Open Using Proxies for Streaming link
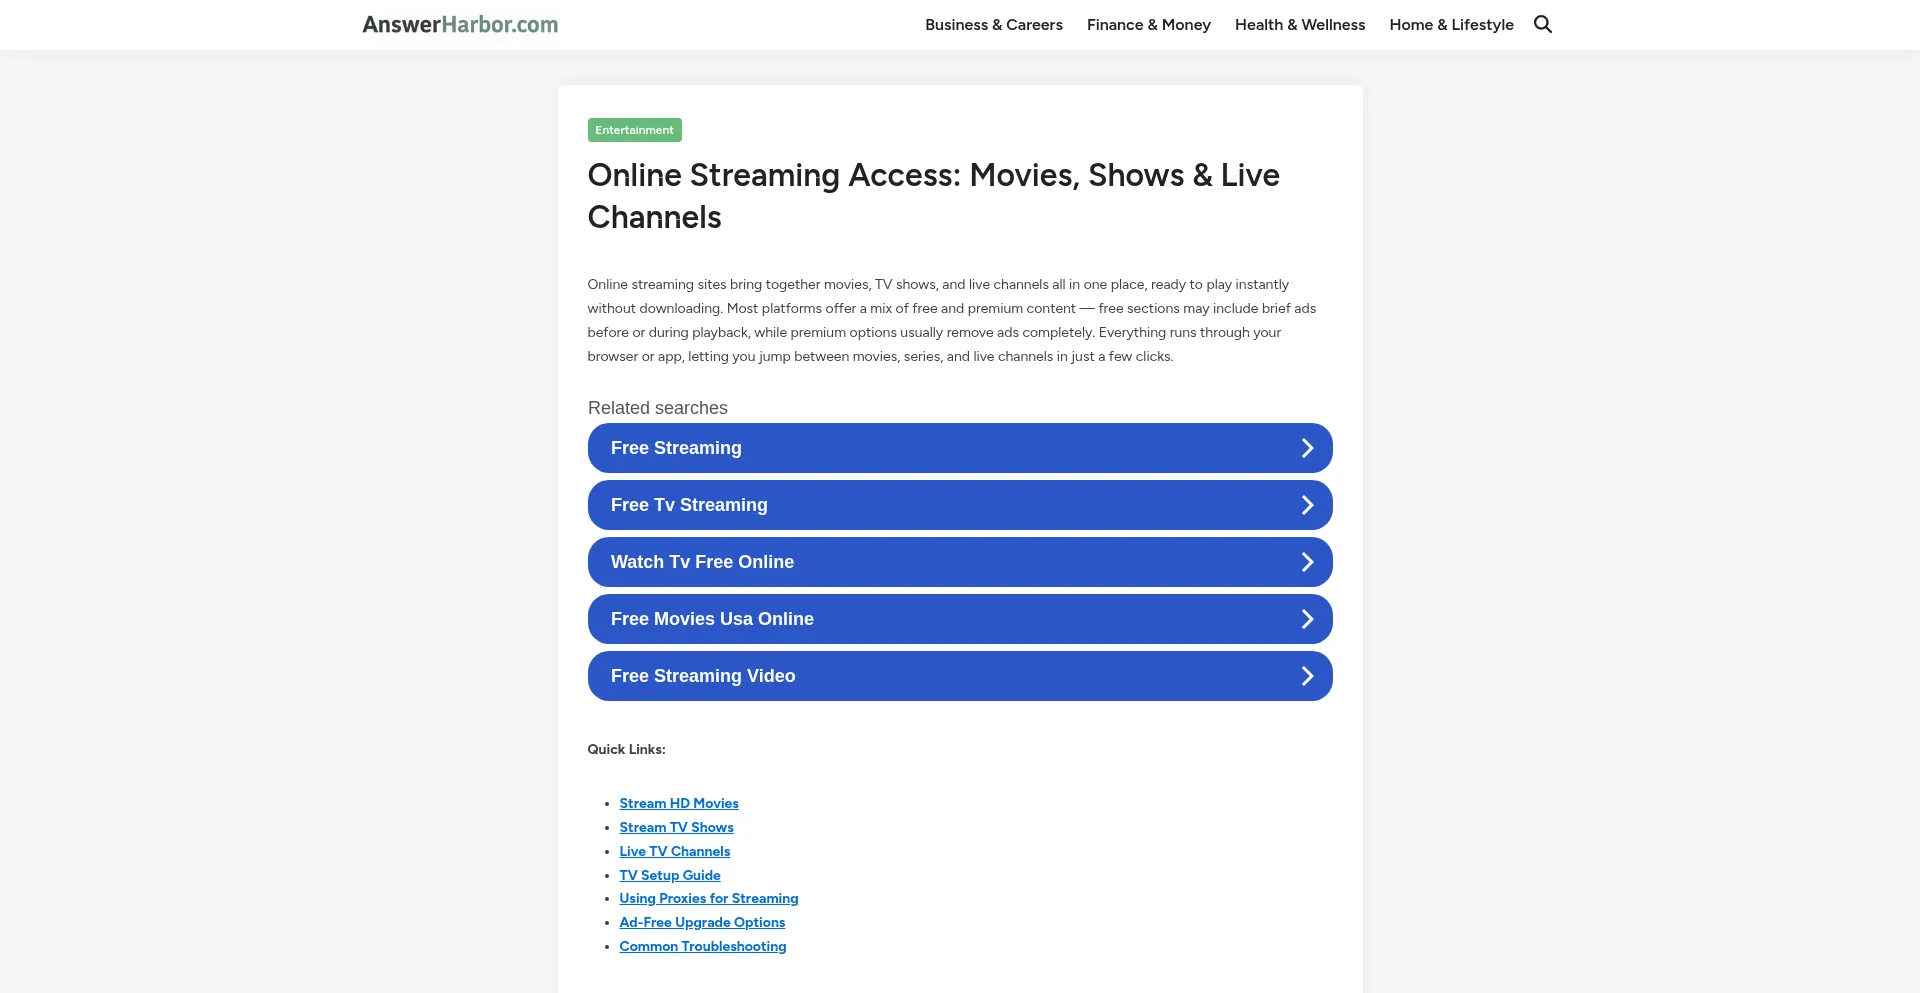1920x993 pixels. [708, 898]
